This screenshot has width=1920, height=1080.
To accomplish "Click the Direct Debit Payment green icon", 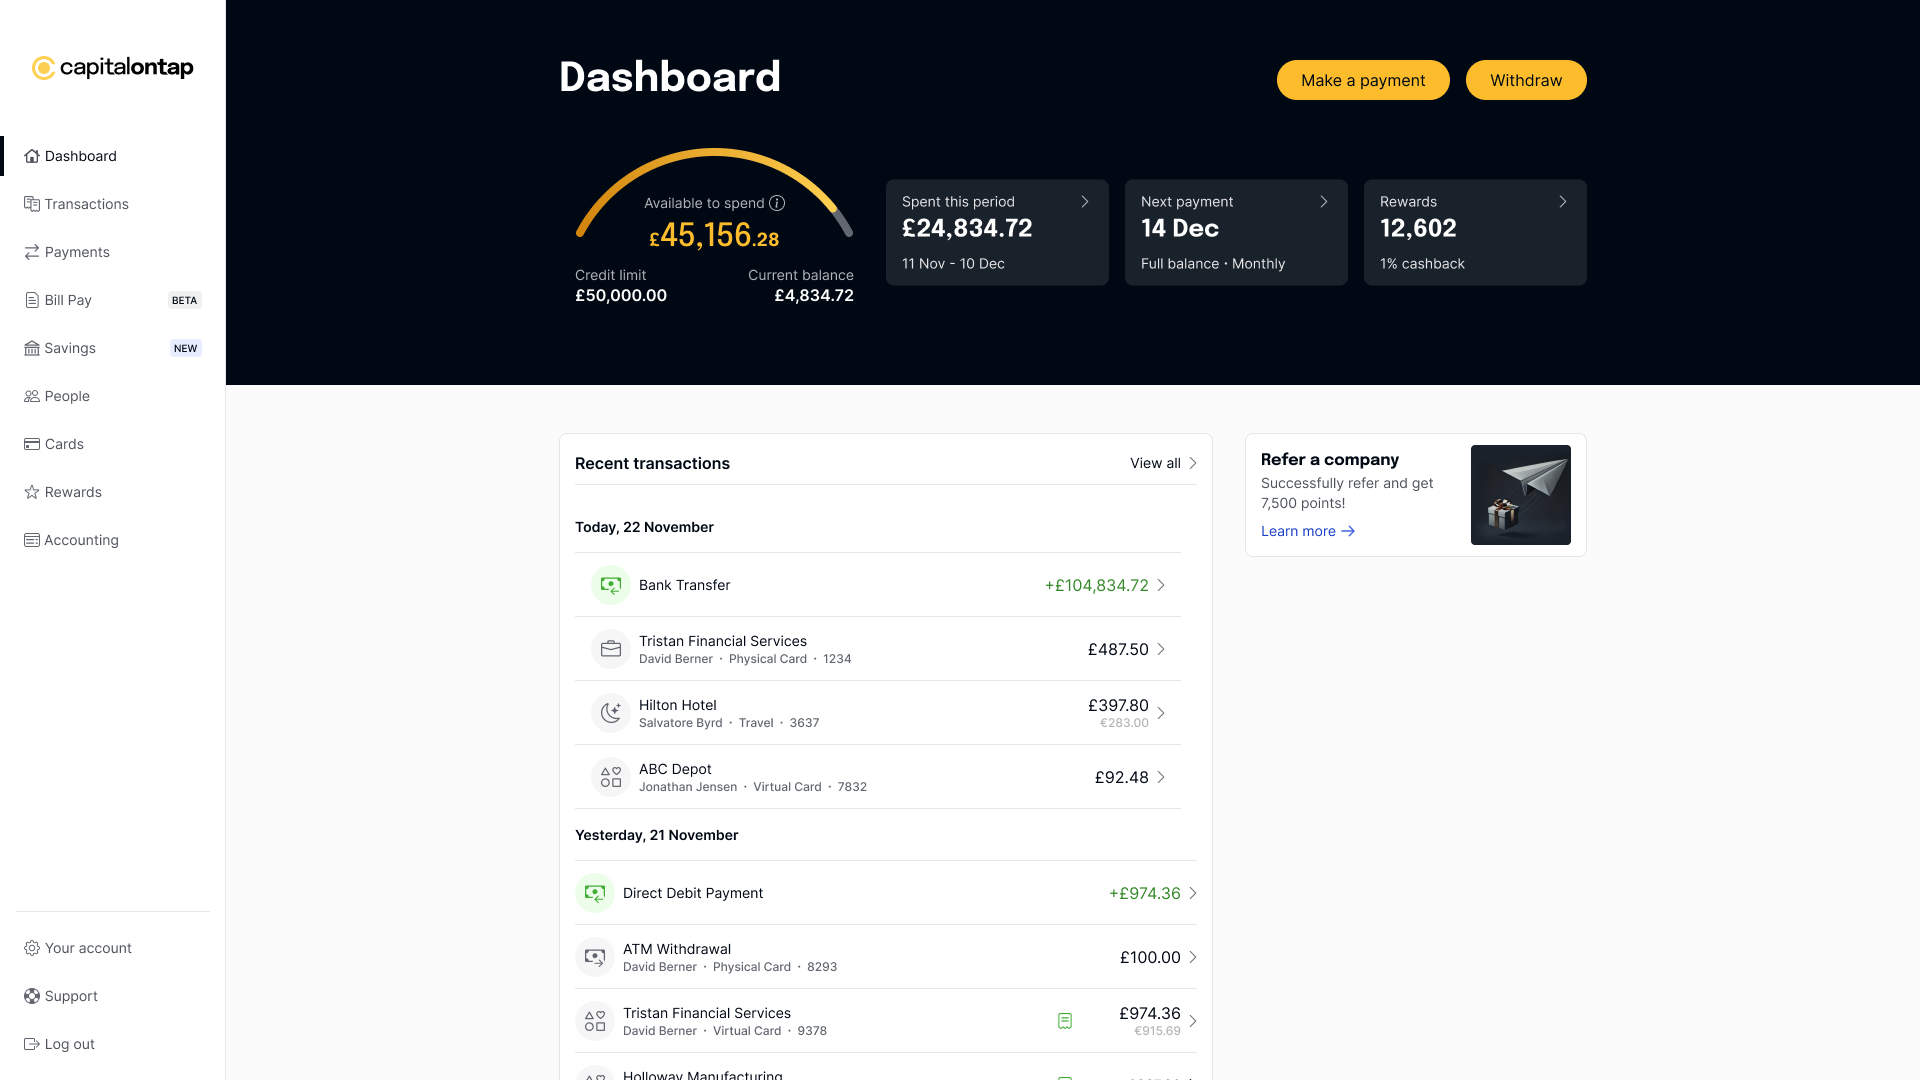I will pyautogui.click(x=595, y=893).
